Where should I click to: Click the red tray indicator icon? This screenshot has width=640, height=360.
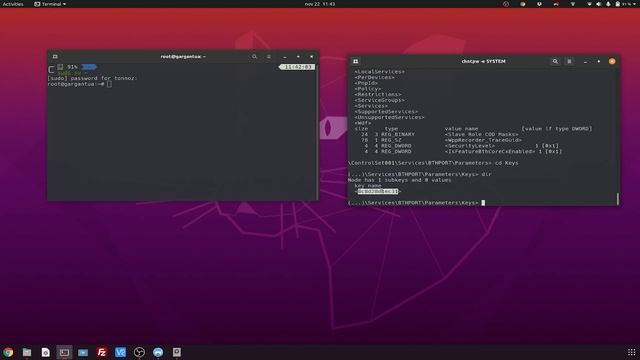pos(556,4)
